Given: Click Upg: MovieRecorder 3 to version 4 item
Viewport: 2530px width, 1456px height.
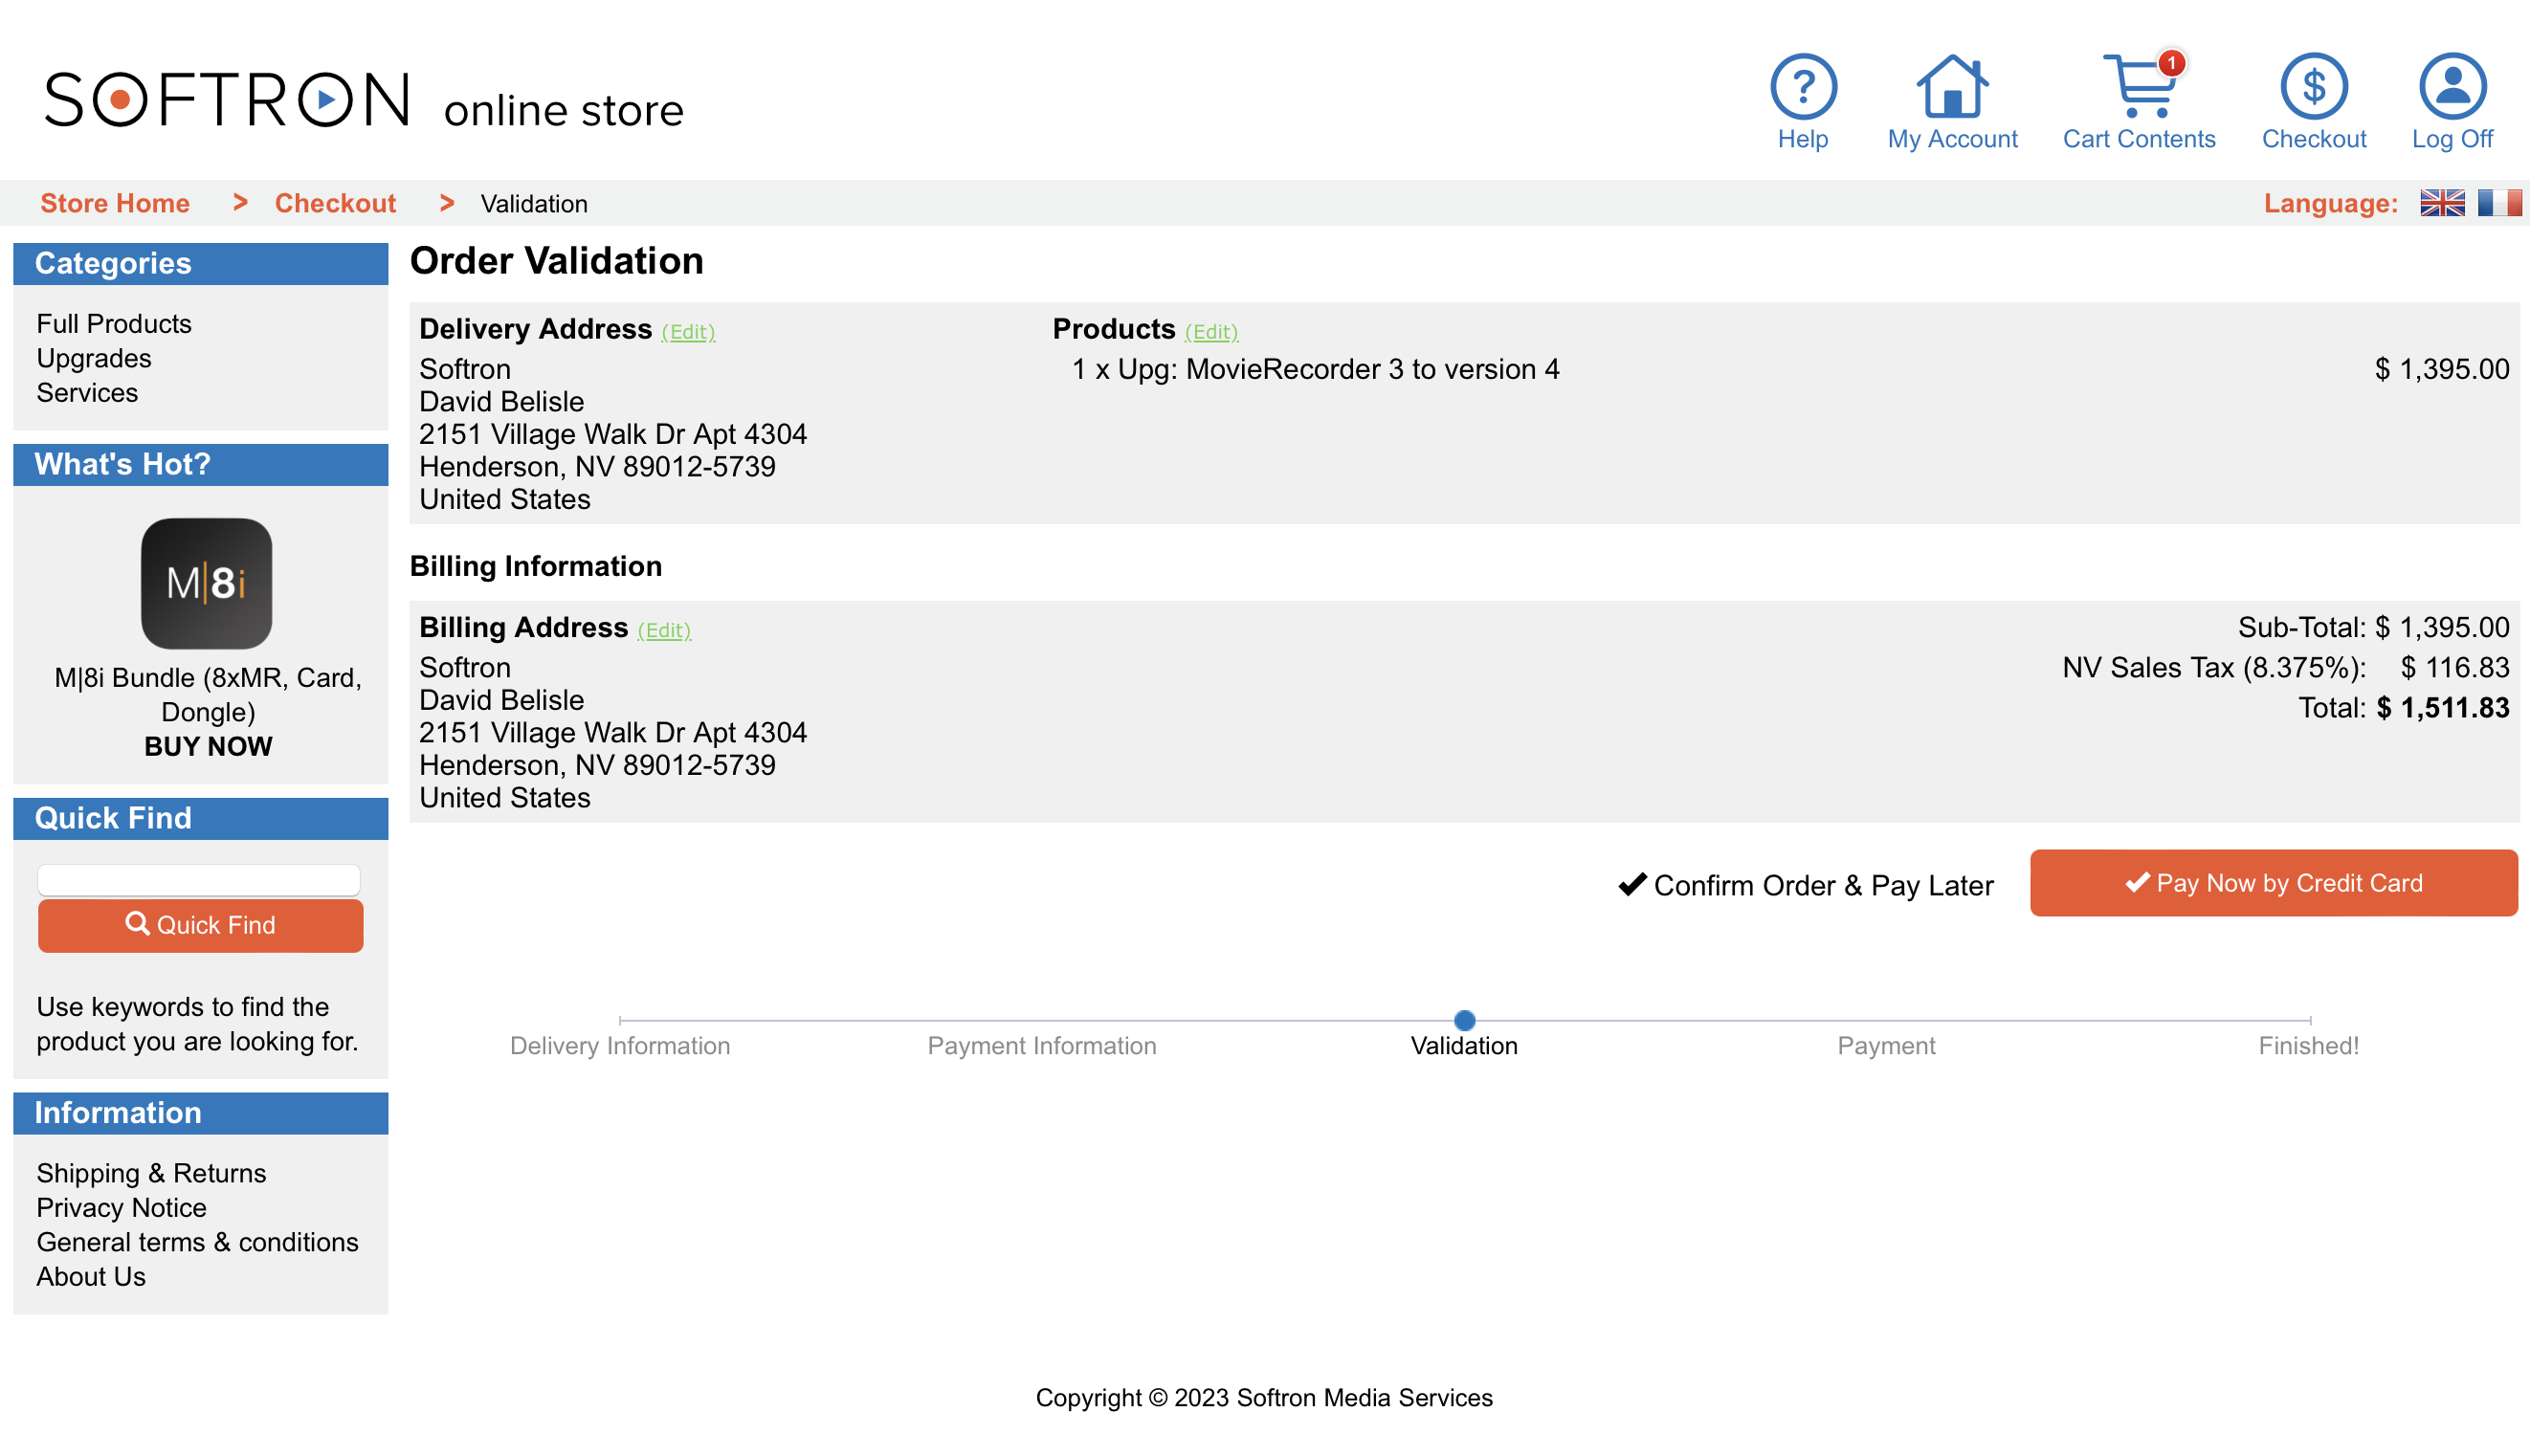Looking at the screenshot, I should click(x=1316, y=370).
